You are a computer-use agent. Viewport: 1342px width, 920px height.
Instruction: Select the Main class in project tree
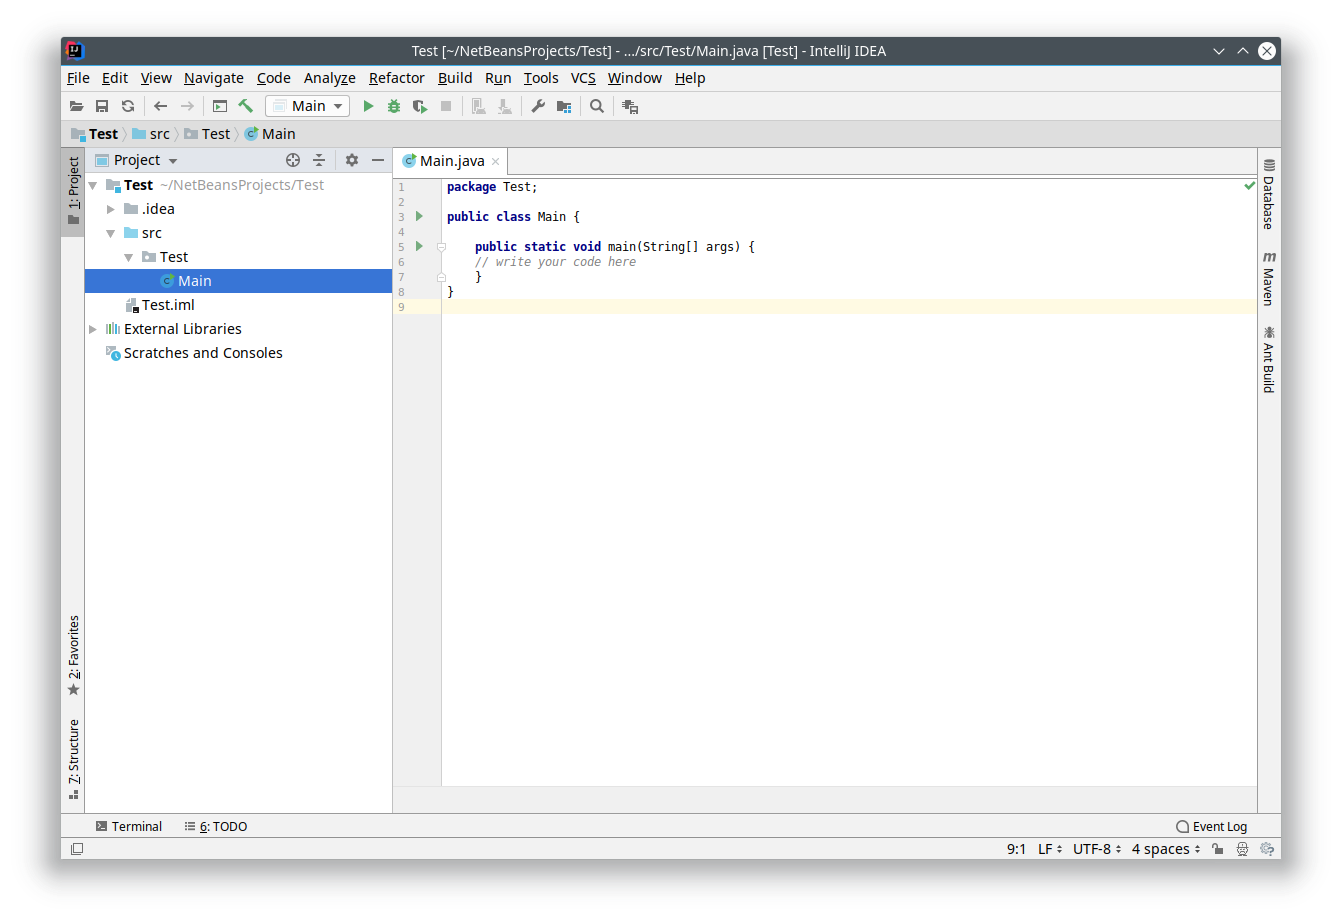(x=238, y=281)
